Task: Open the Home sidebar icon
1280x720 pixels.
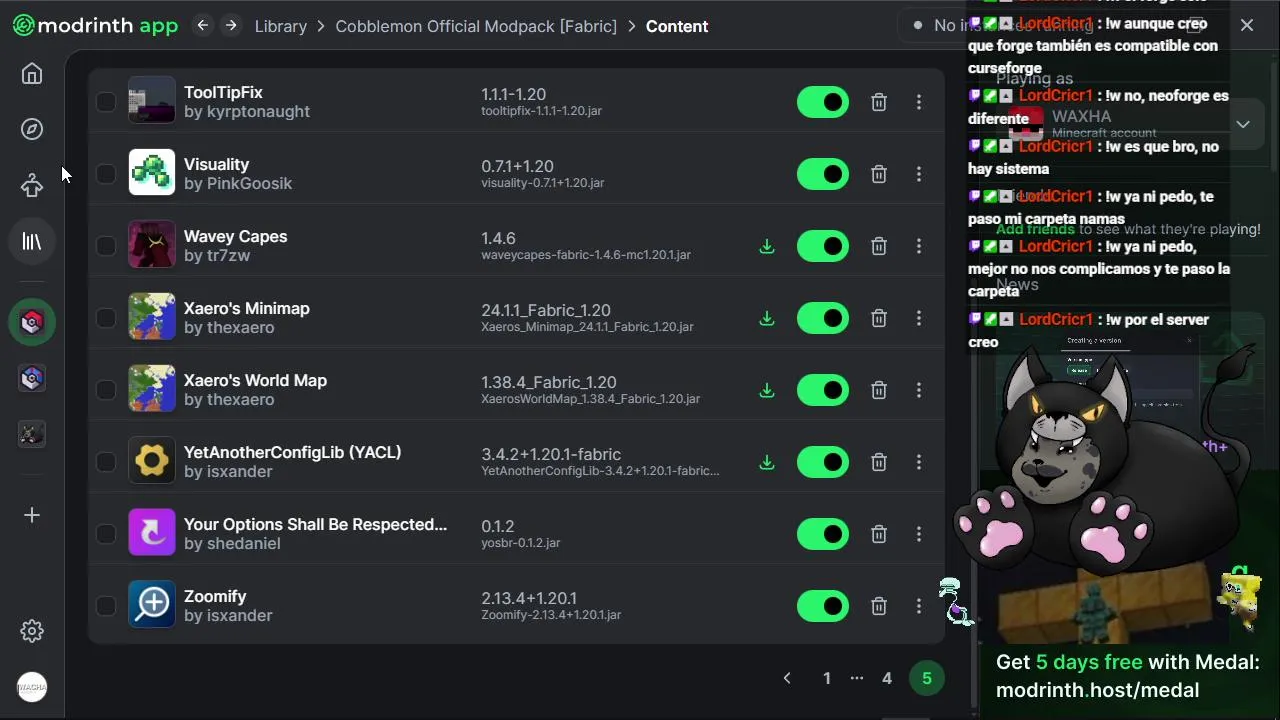Action: (32, 74)
